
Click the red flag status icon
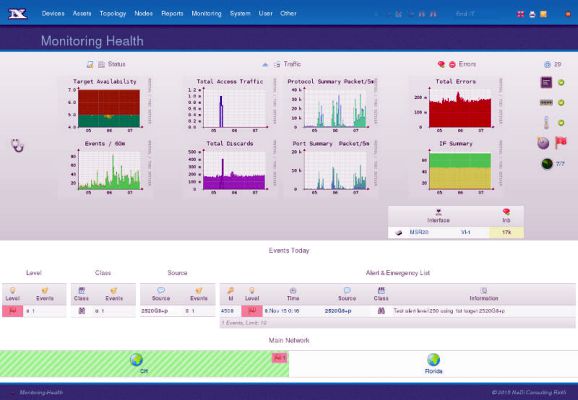pyautogui.click(x=561, y=142)
